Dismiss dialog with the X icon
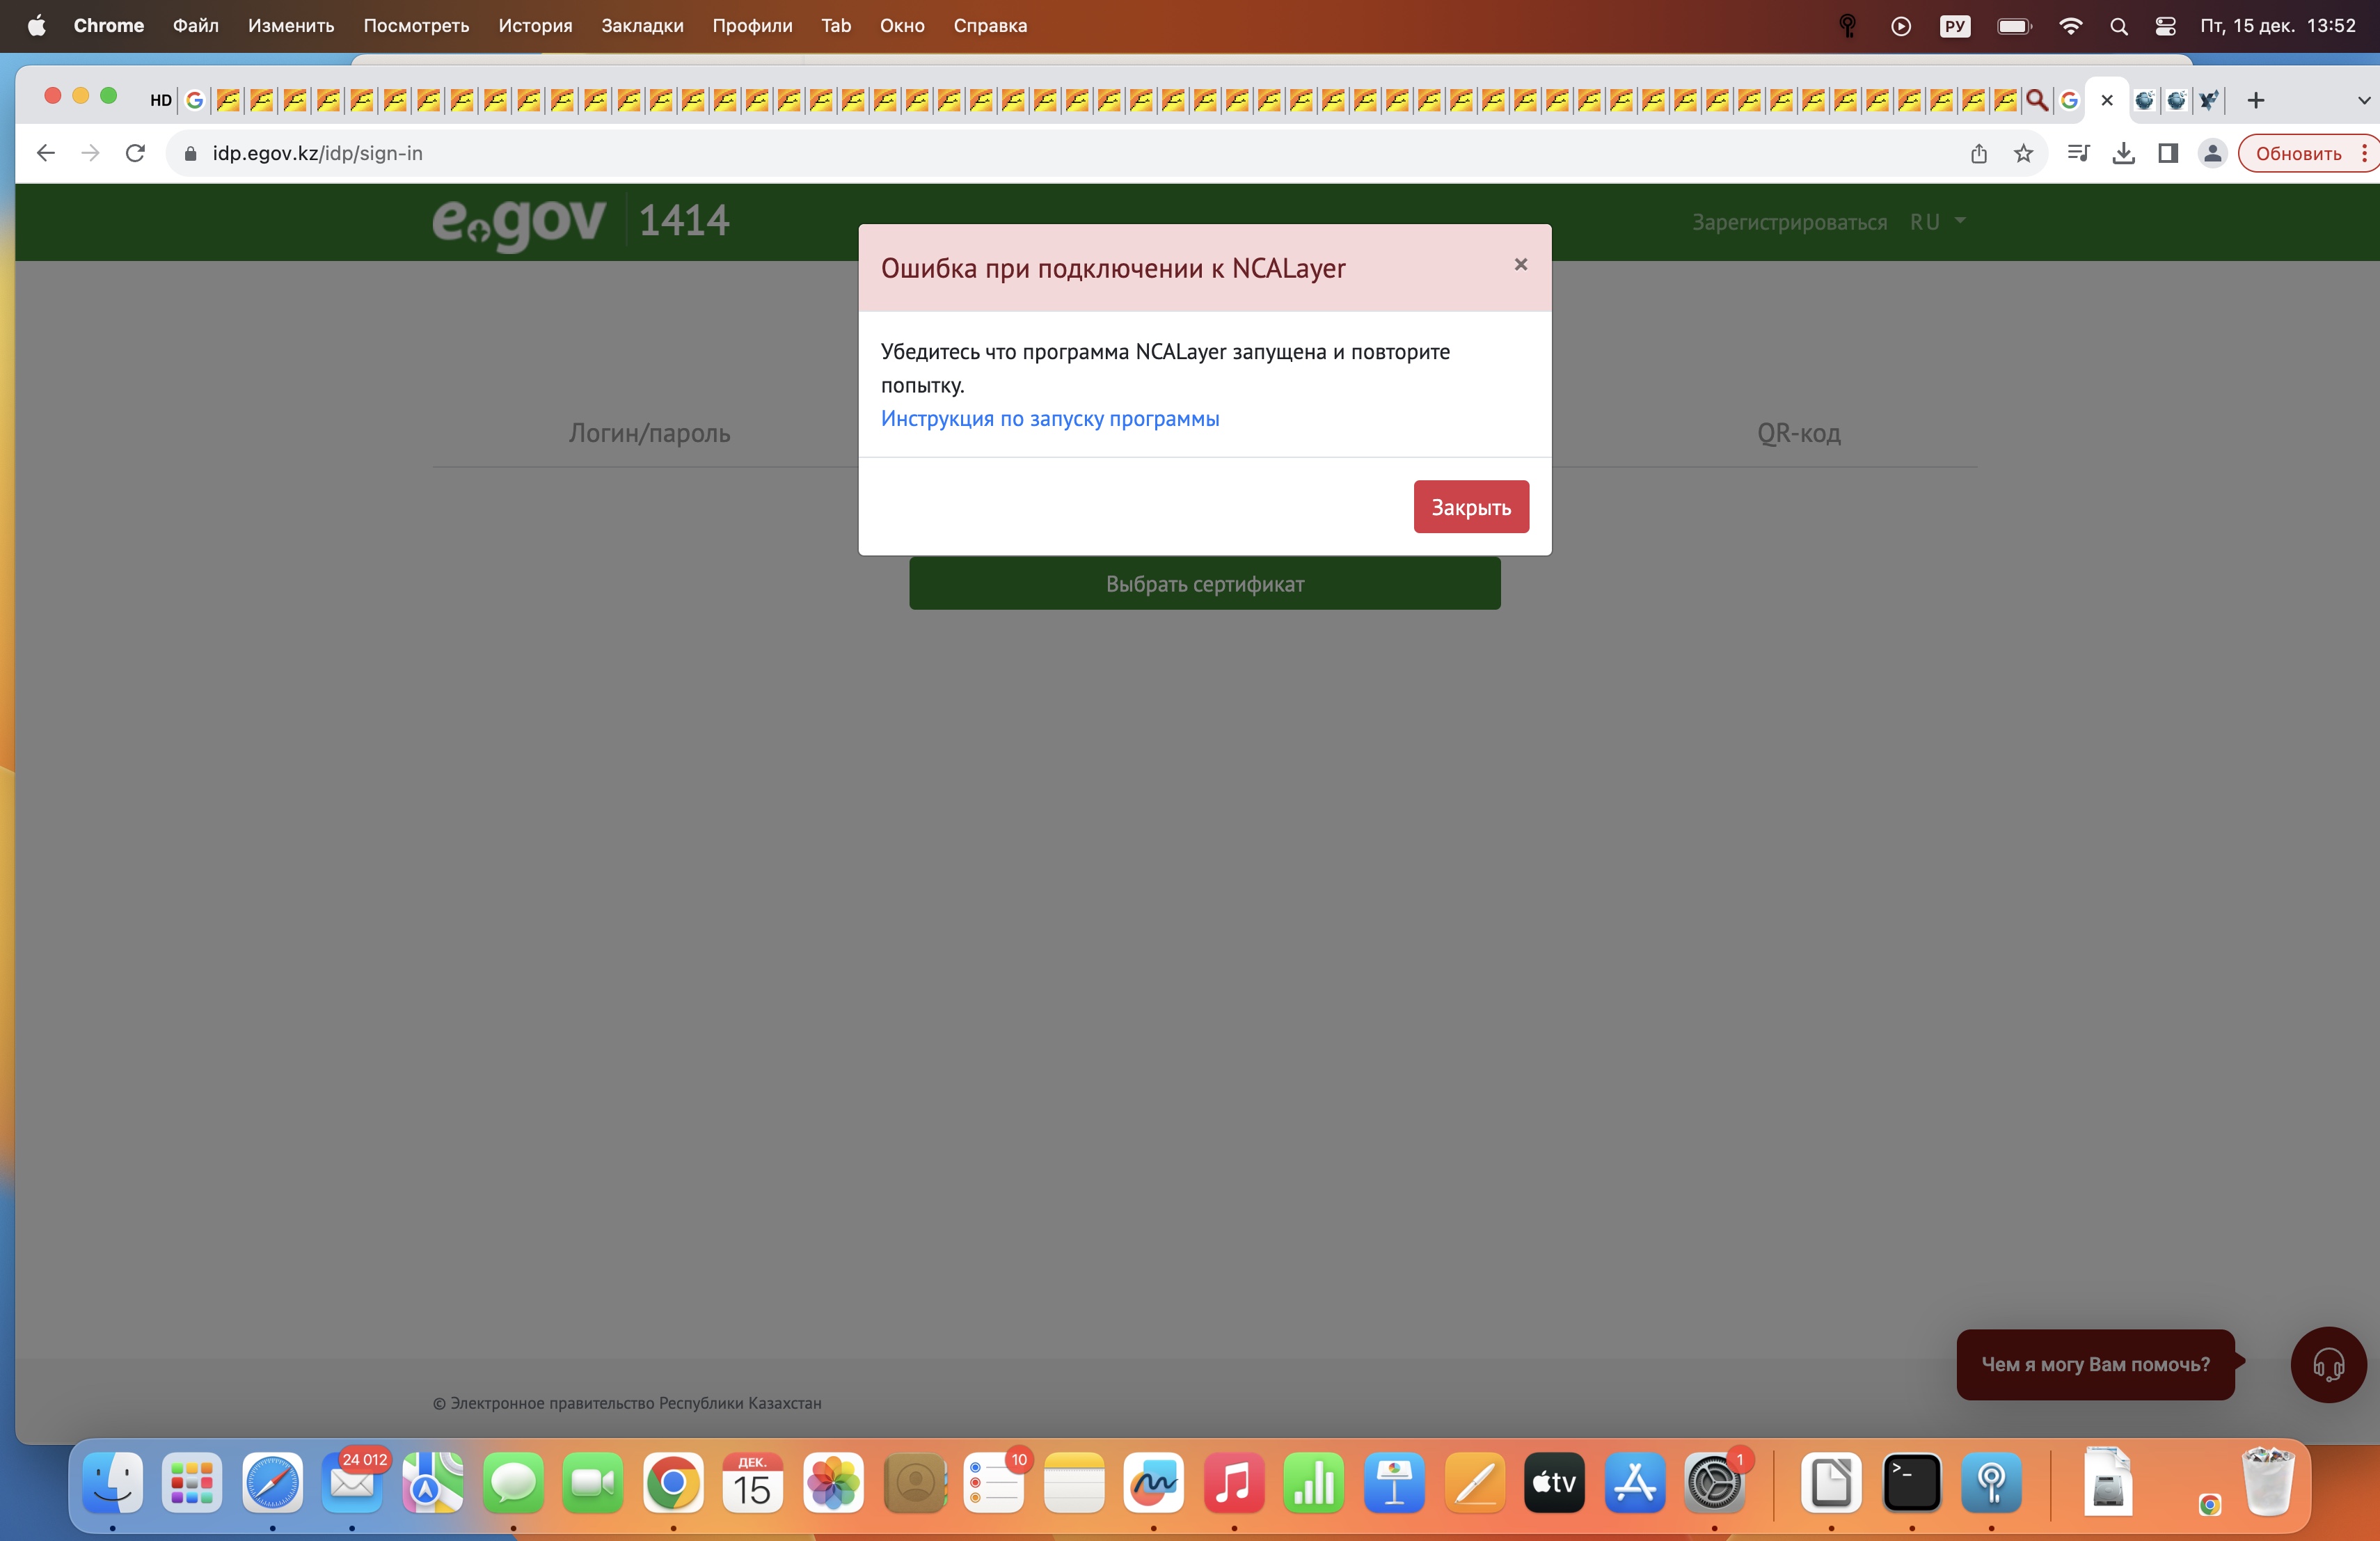 [x=1520, y=264]
